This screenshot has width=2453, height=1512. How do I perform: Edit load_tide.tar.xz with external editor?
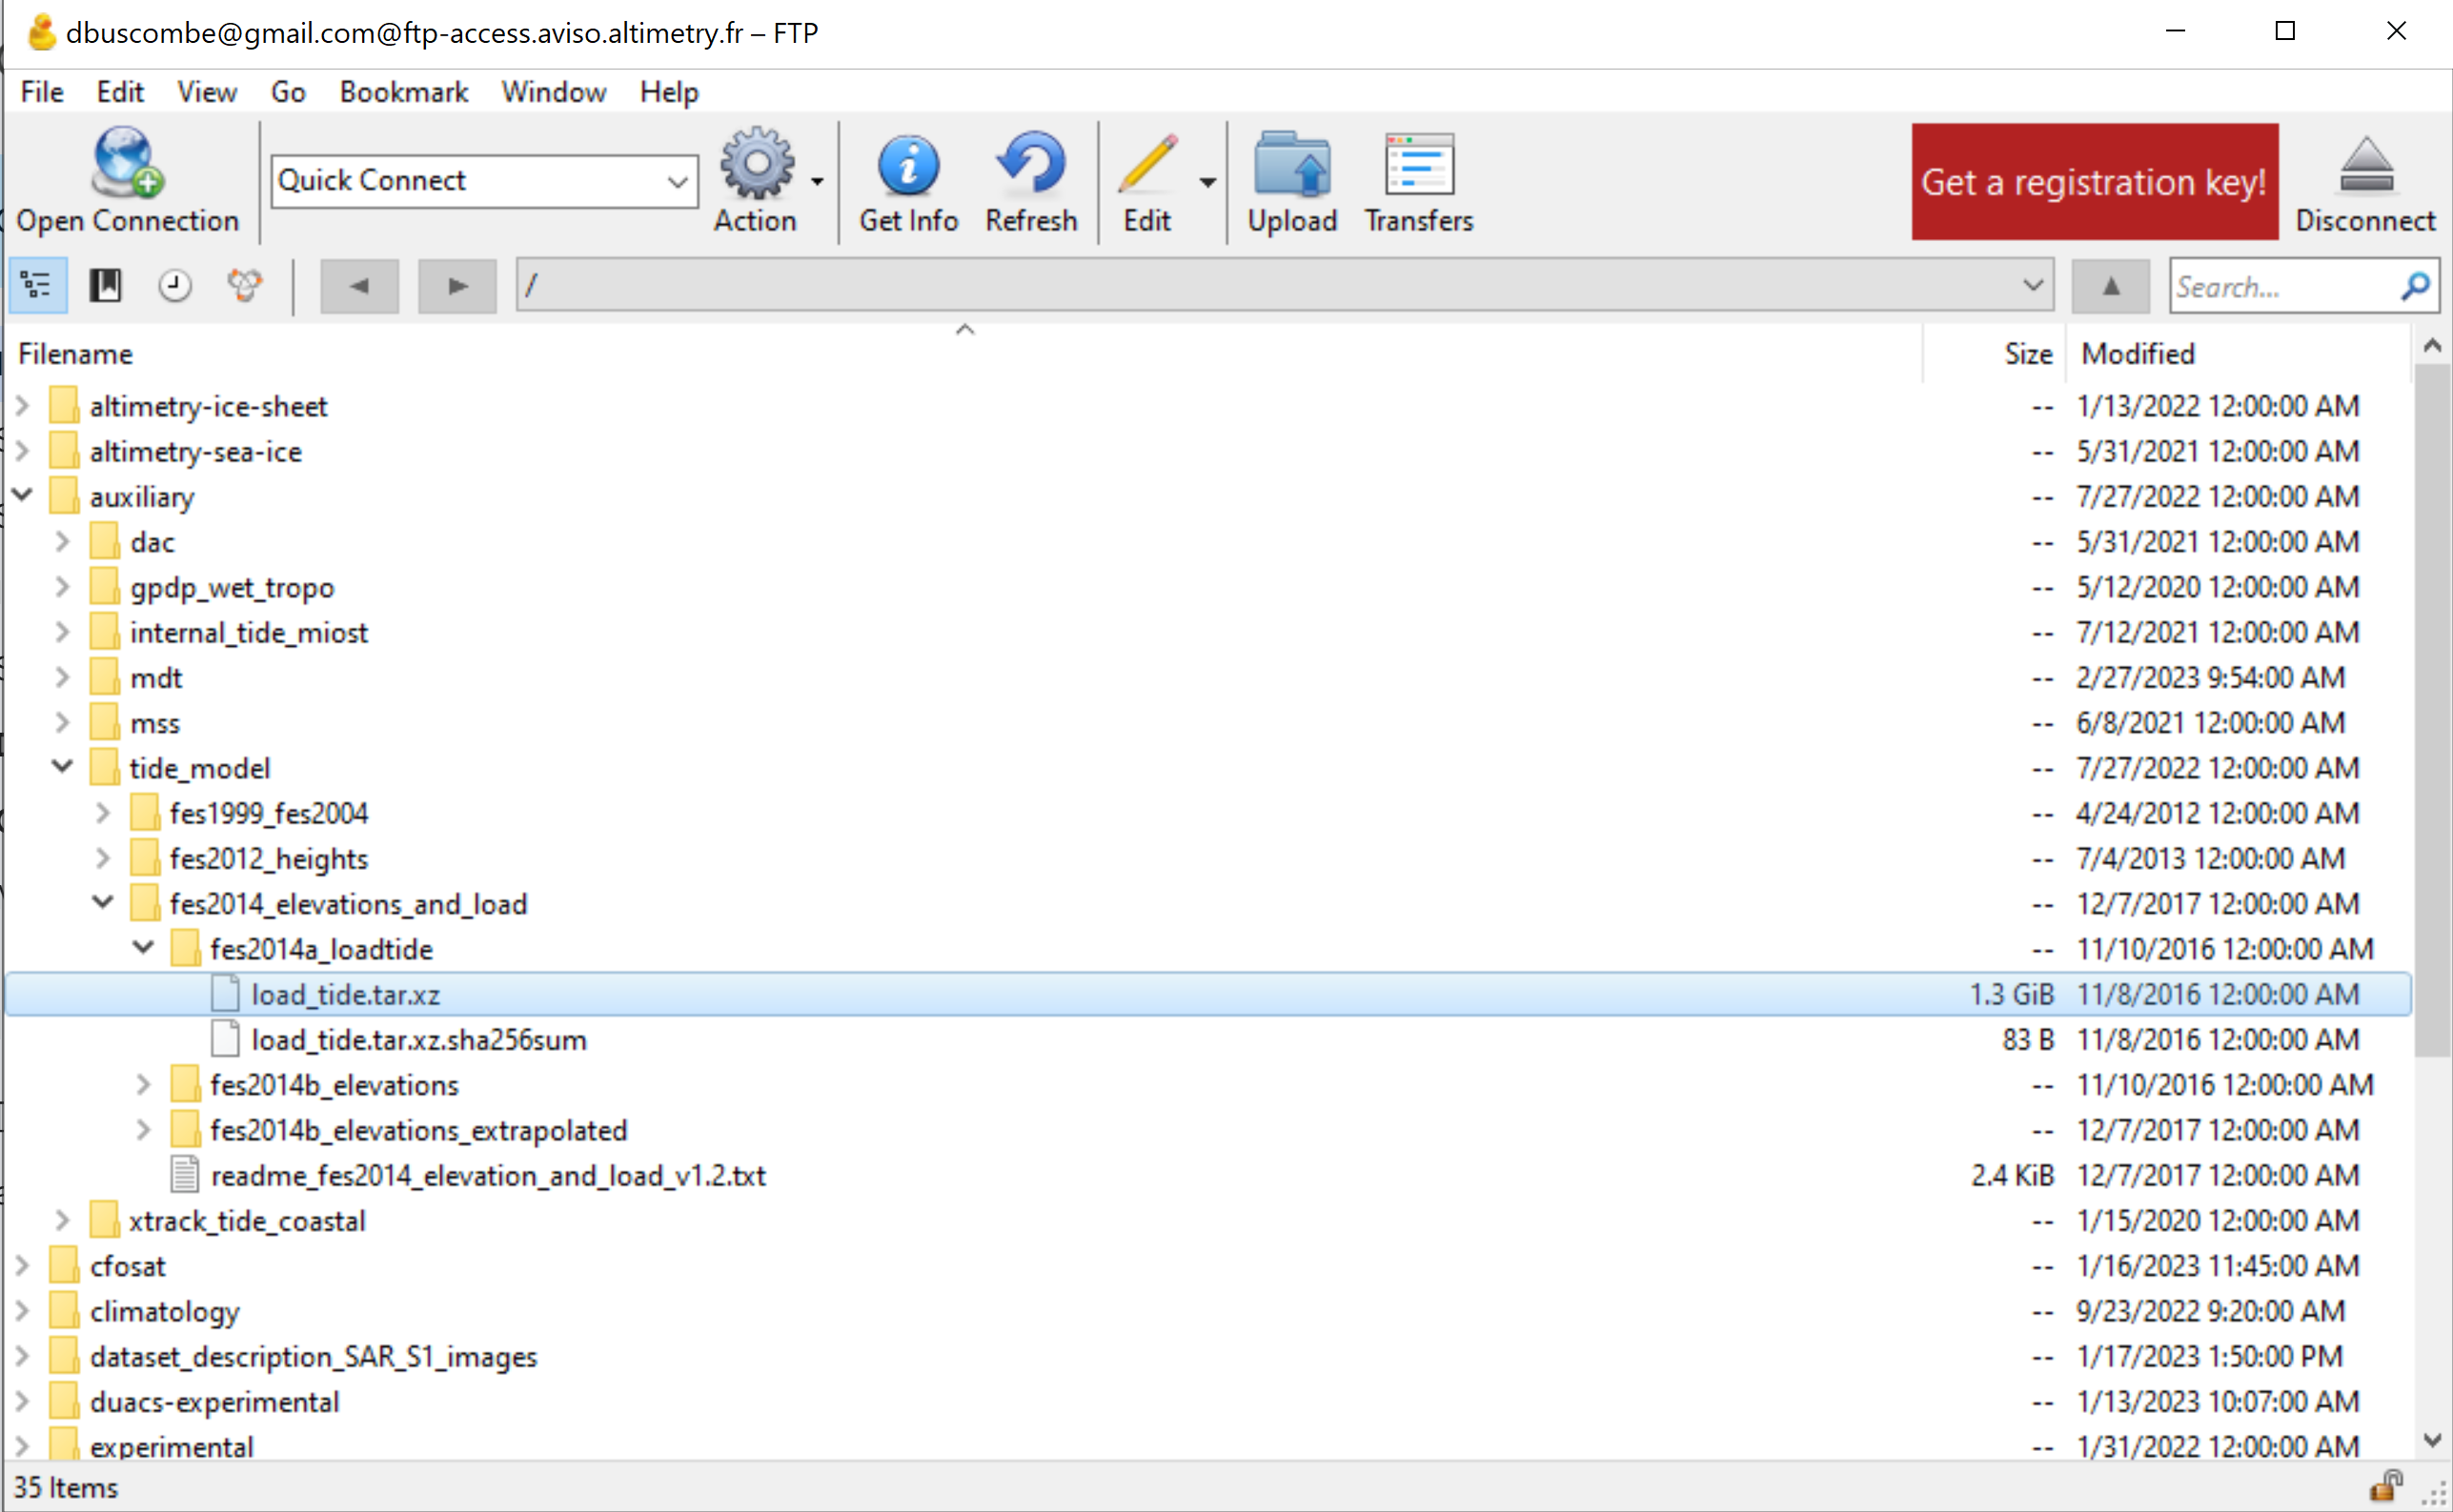[1146, 181]
